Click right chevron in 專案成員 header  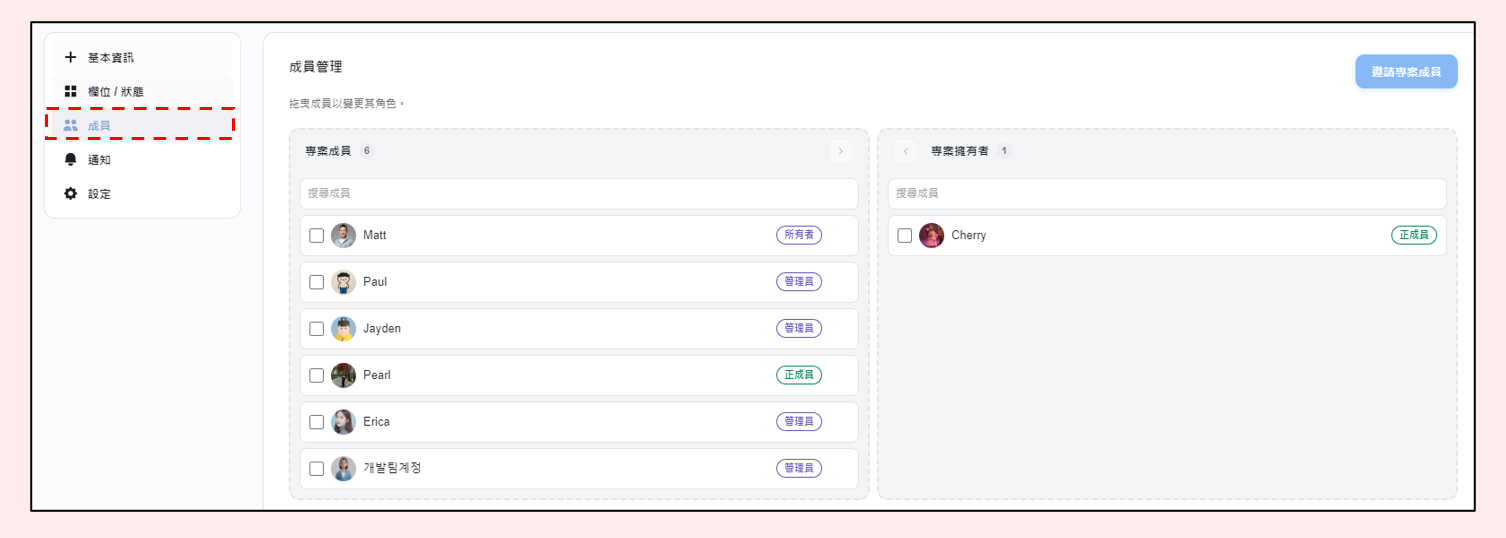click(840, 151)
